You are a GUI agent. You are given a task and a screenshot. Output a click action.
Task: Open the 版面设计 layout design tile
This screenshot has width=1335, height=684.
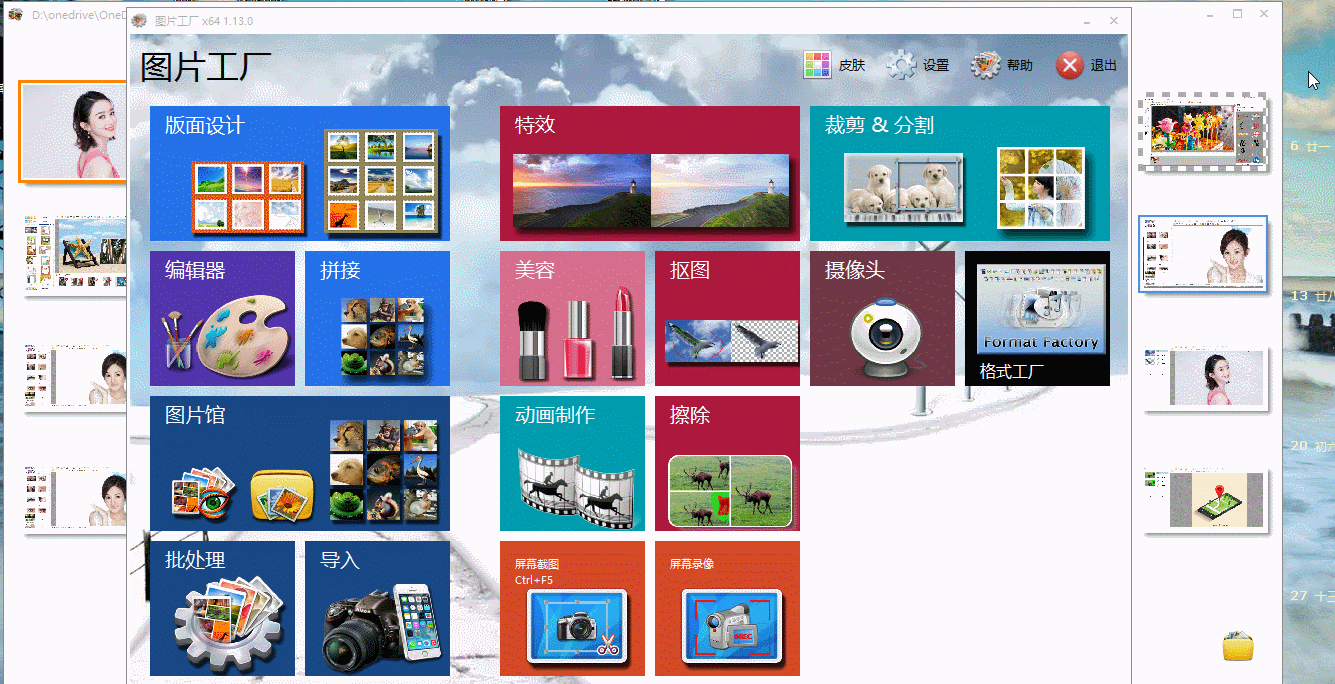pyautogui.click(x=299, y=173)
